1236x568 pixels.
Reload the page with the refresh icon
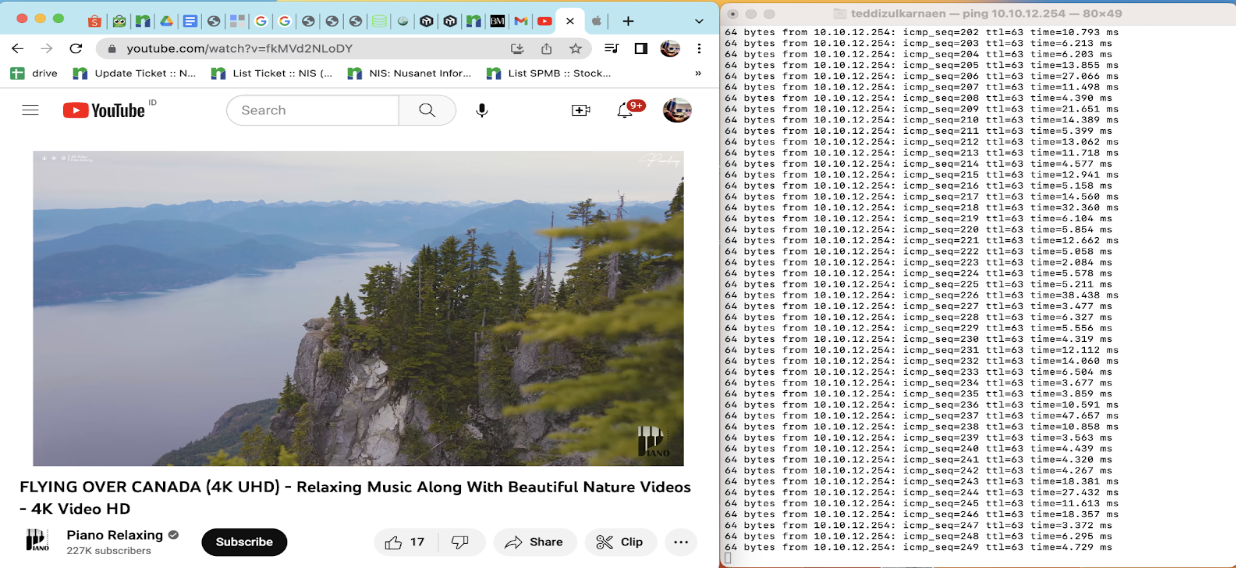click(x=76, y=48)
